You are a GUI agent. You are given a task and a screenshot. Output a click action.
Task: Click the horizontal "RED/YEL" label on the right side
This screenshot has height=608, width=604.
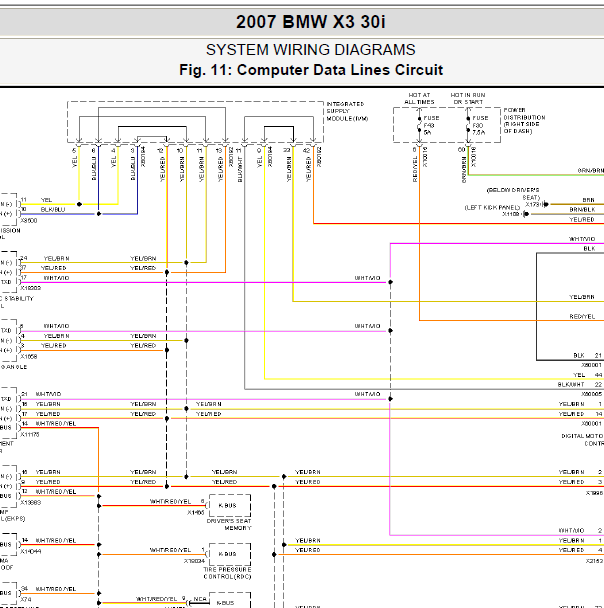coord(582,317)
